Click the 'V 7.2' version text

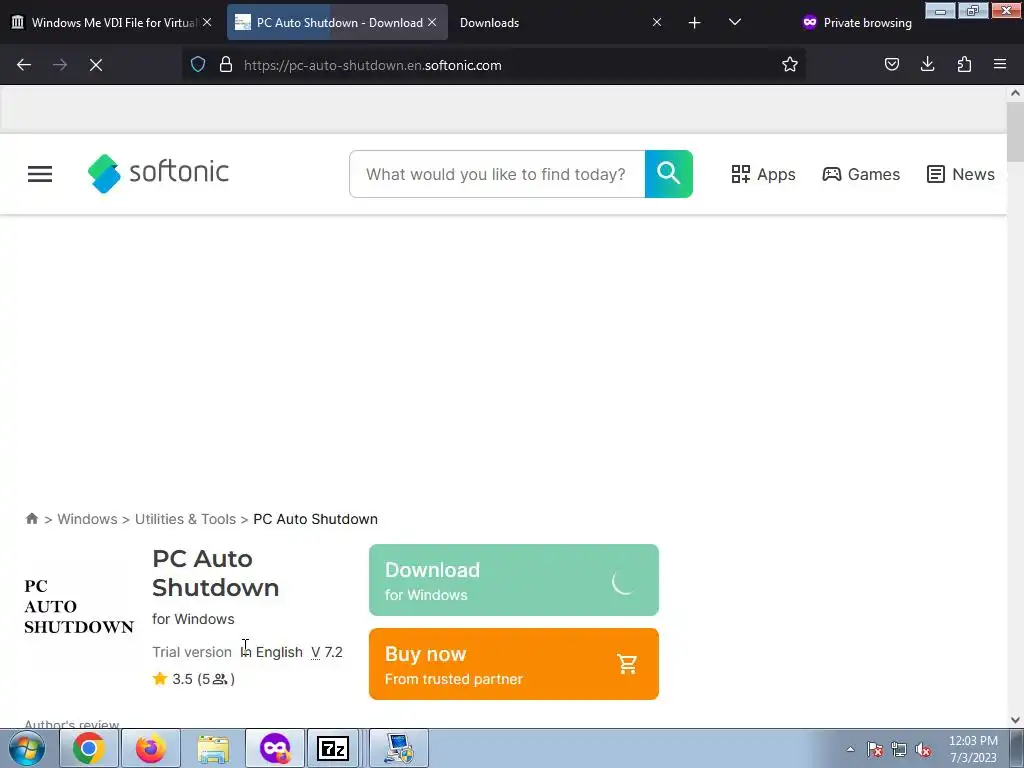pyautogui.click(x=327, y=652)
